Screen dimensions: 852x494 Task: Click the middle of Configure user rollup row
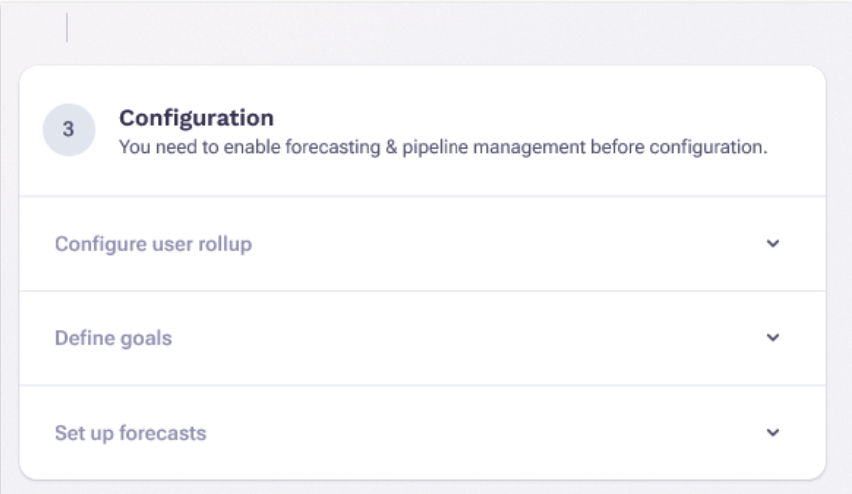click(422, 244)
